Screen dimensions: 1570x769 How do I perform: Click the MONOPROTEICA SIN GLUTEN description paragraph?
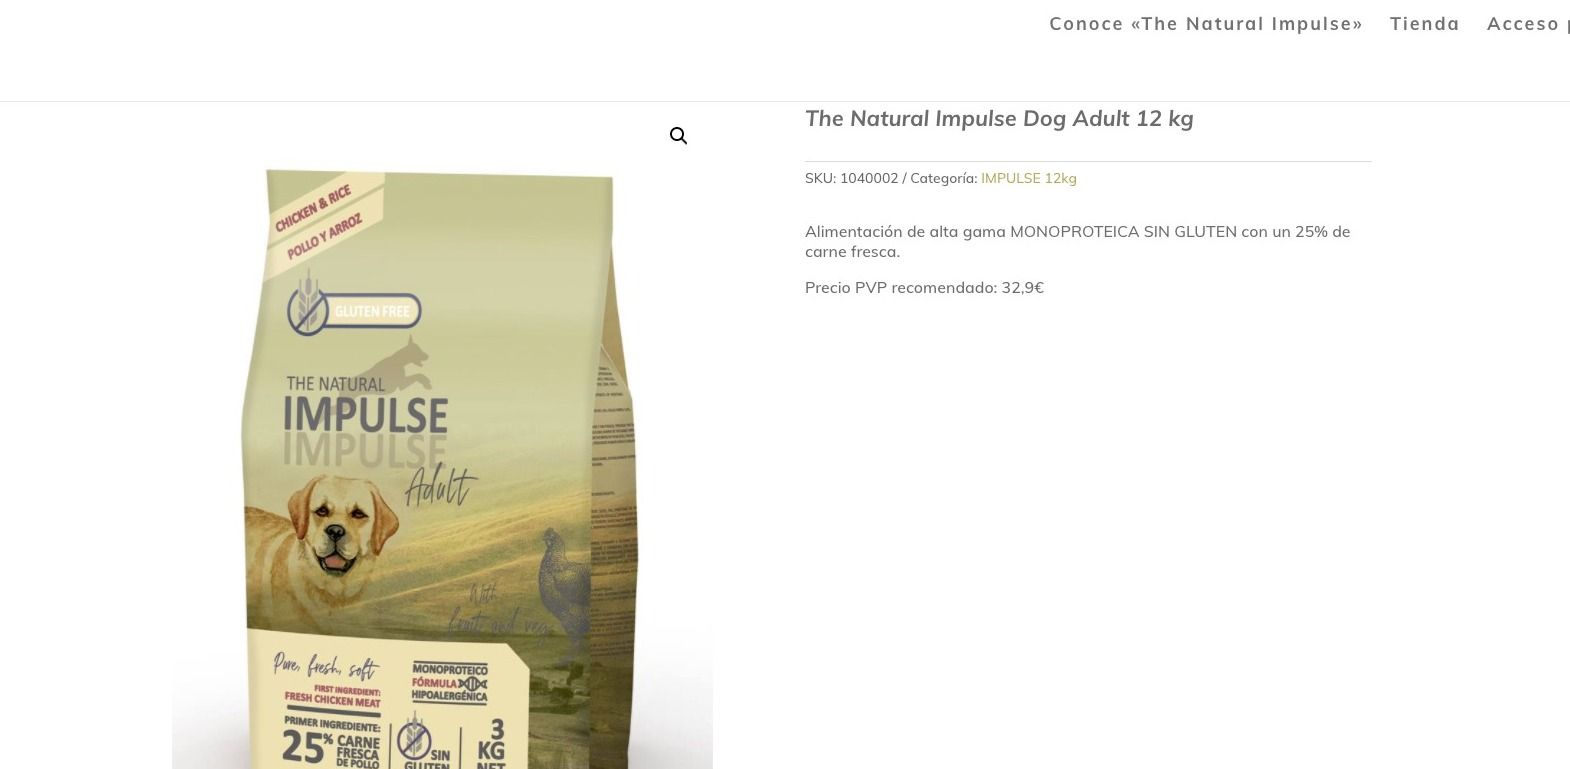coord(1078,241)
